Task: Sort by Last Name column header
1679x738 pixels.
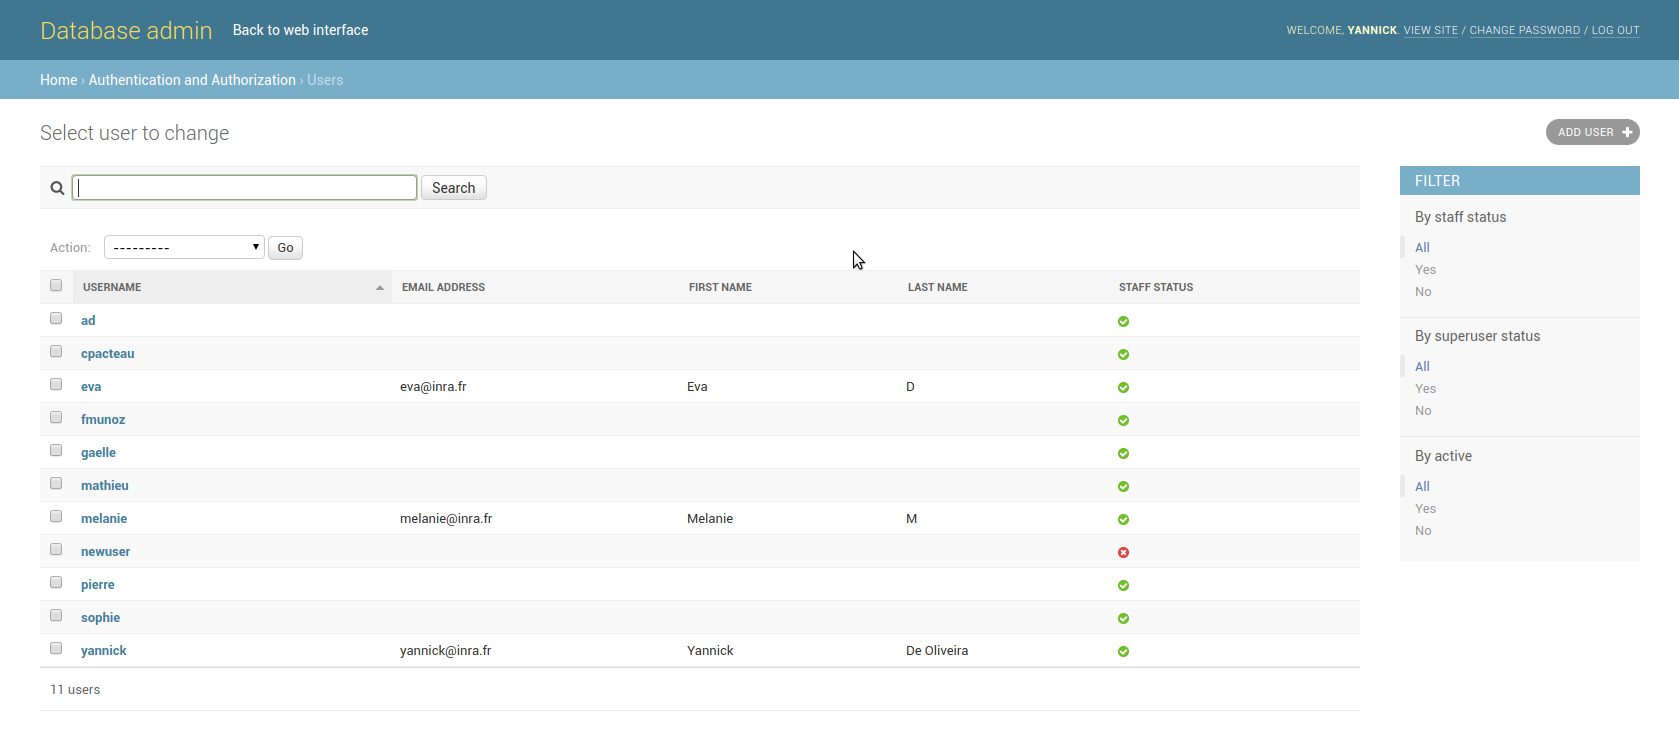Action: point(938,287)
